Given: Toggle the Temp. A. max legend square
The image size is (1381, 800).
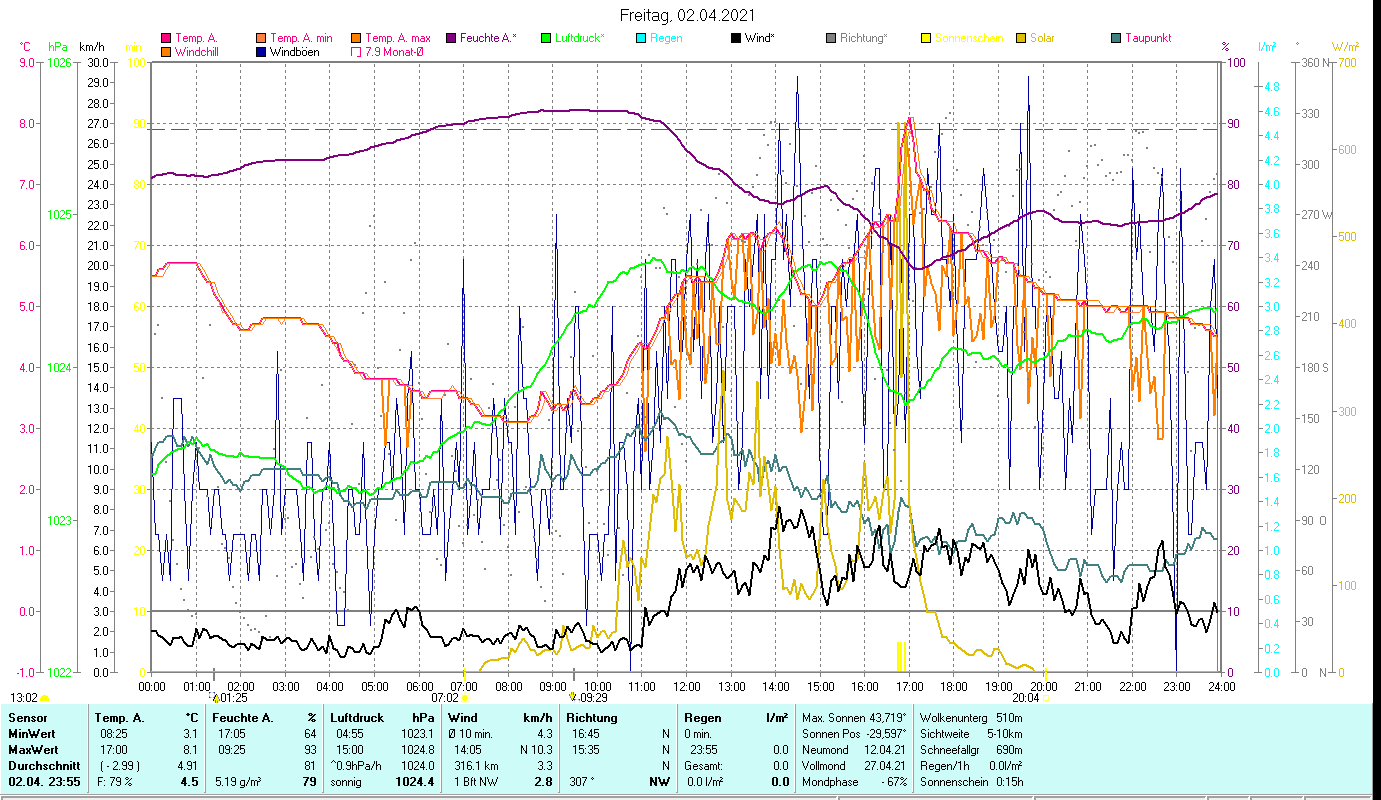Looking at the screenshot, I should pos(356,38).
